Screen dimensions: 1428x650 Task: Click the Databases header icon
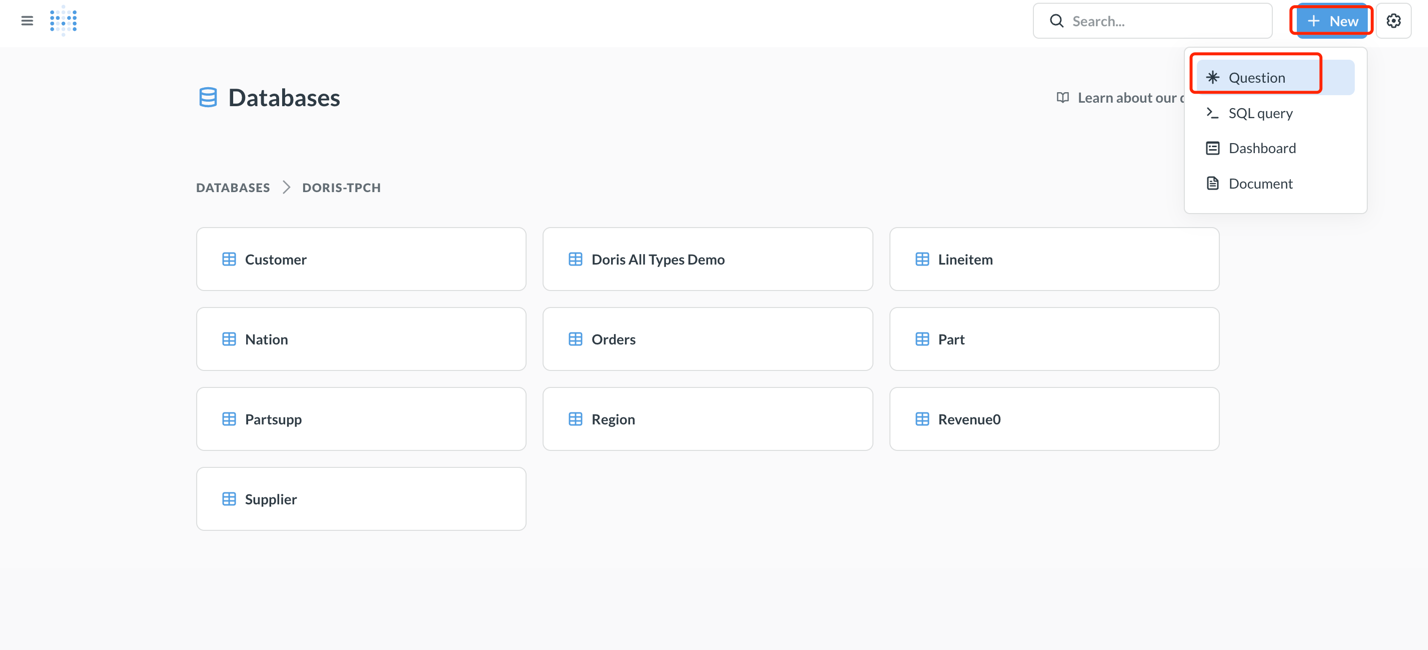coord(208,97)
